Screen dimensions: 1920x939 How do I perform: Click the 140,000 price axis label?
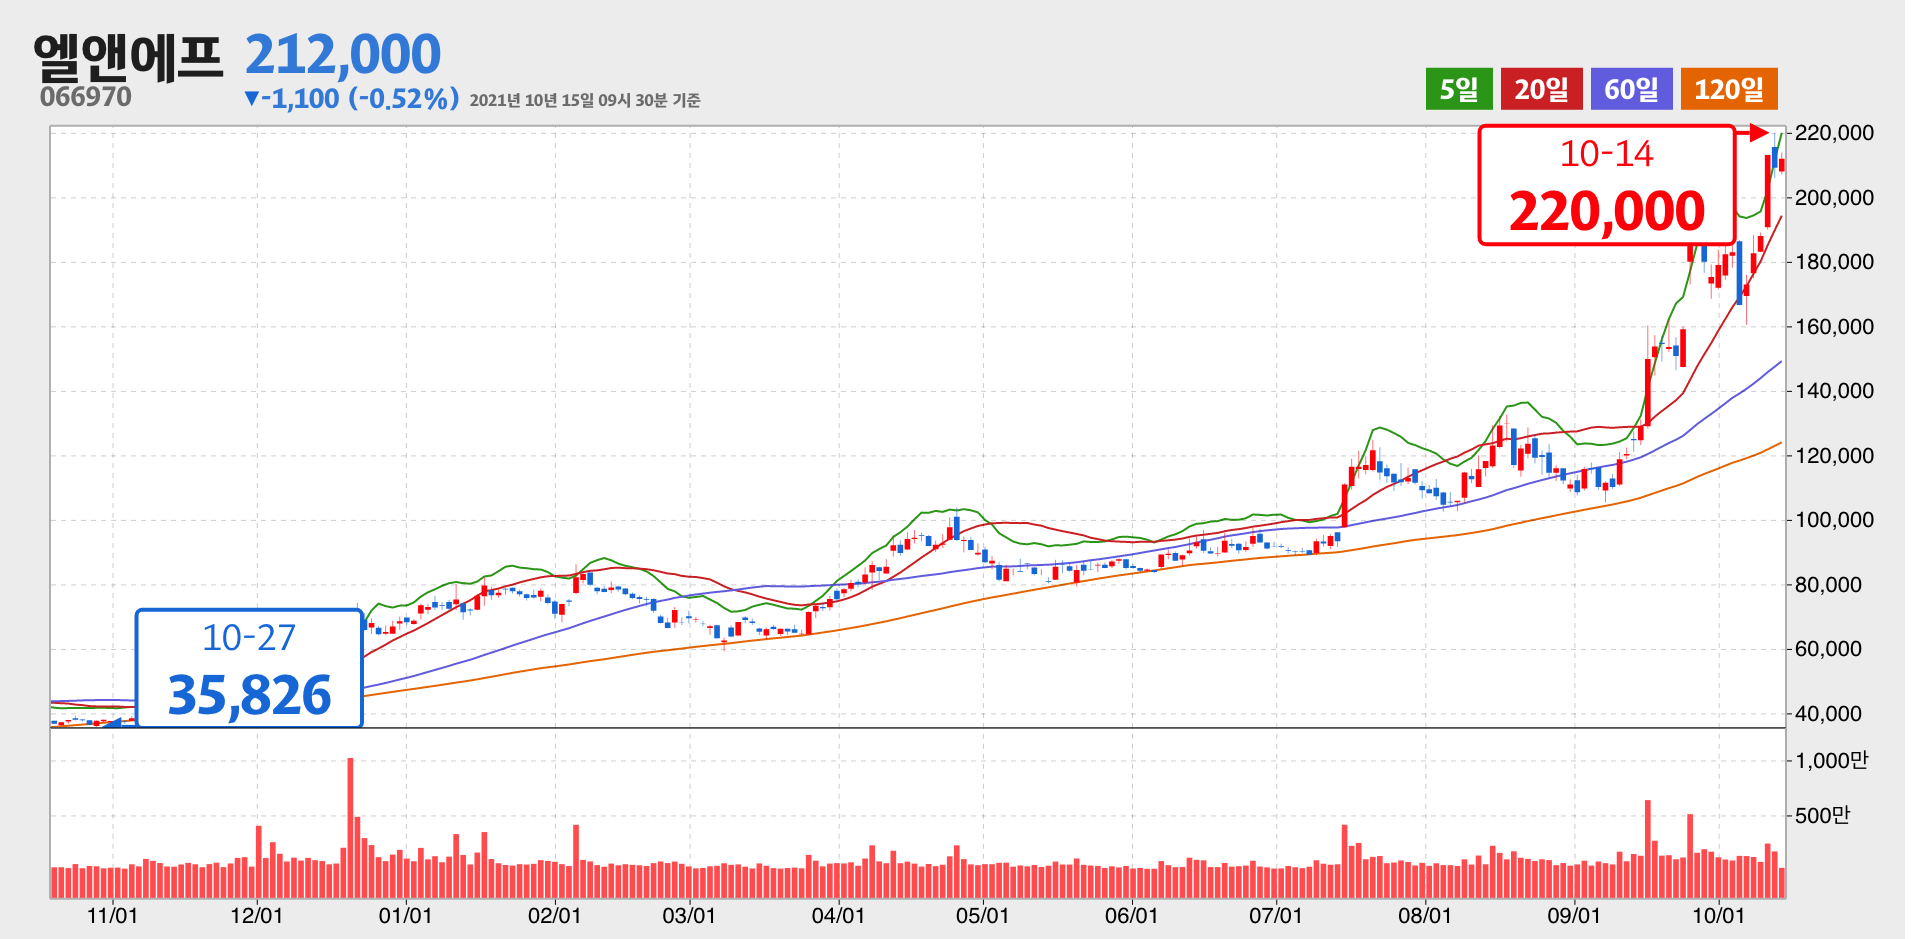point(1834,391)
